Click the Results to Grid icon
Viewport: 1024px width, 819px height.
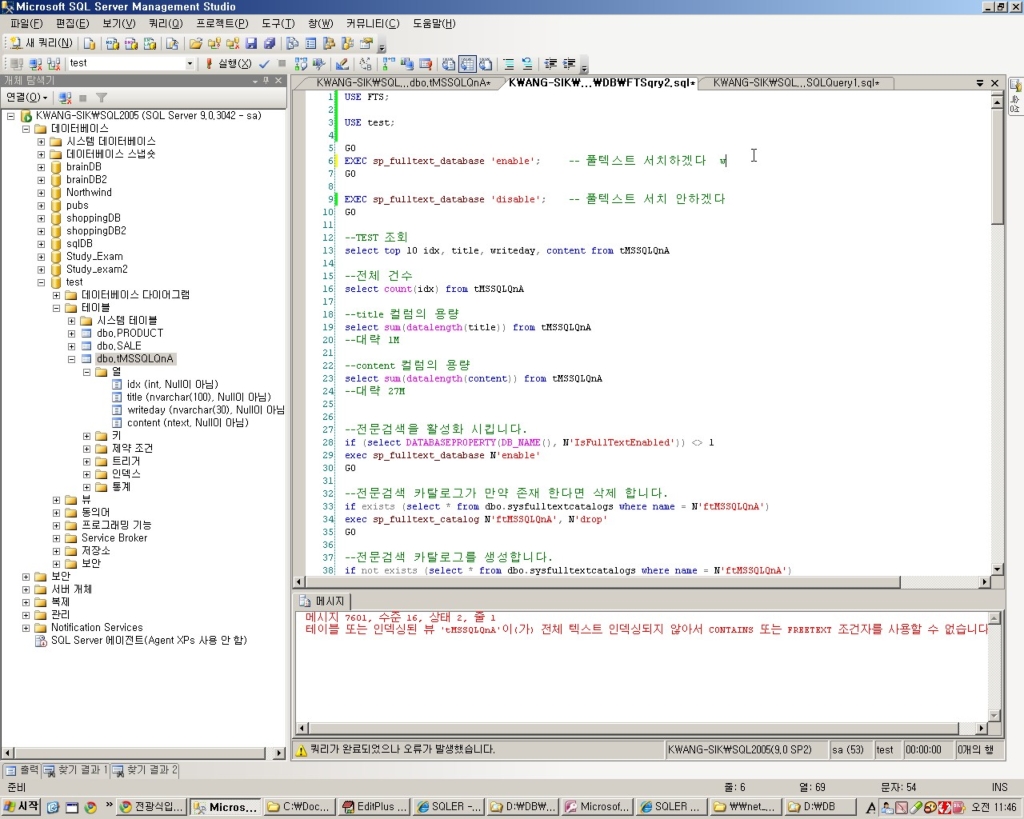pos(467,63)
